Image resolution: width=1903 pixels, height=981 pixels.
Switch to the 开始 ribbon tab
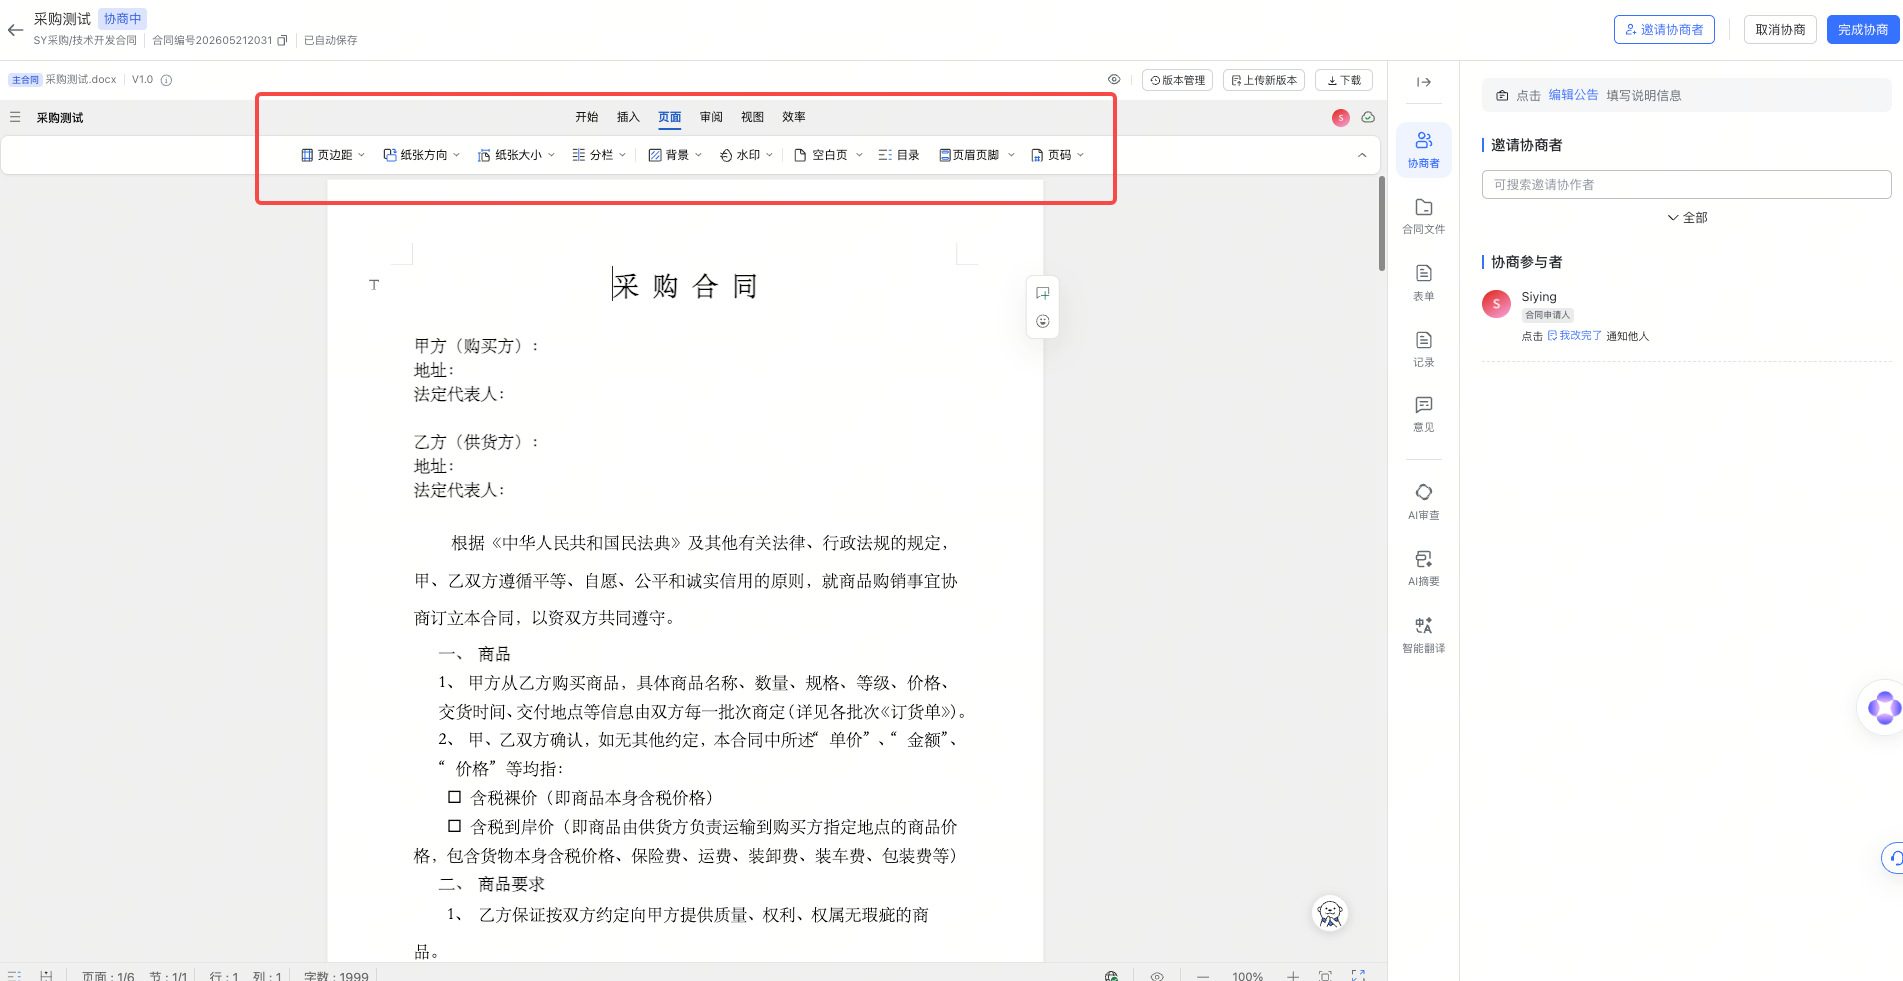[587, 117]
